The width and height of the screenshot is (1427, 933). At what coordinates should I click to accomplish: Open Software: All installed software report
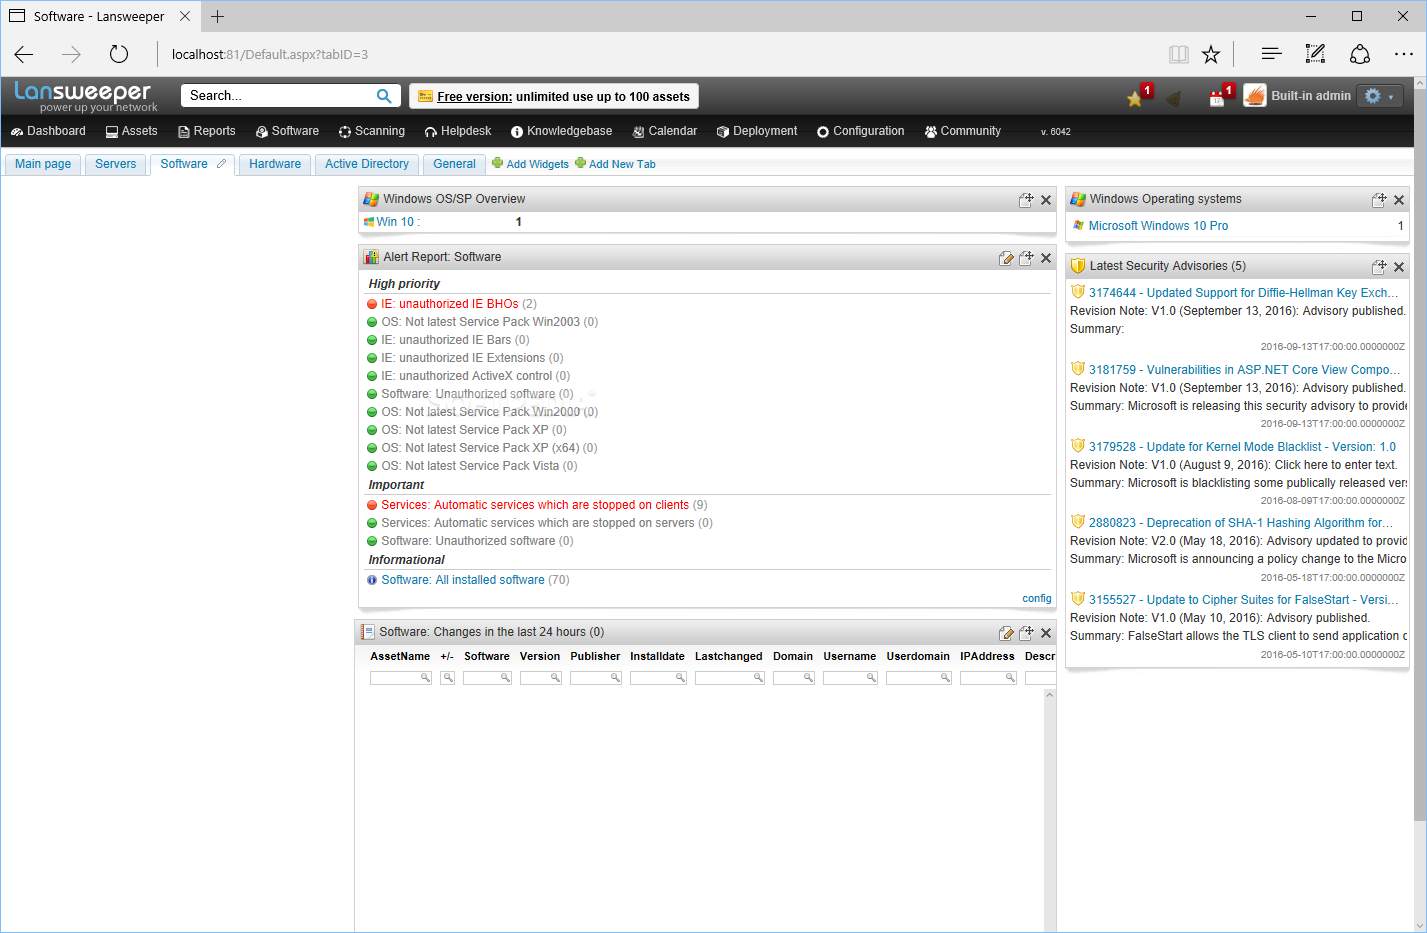coord(463,580)
